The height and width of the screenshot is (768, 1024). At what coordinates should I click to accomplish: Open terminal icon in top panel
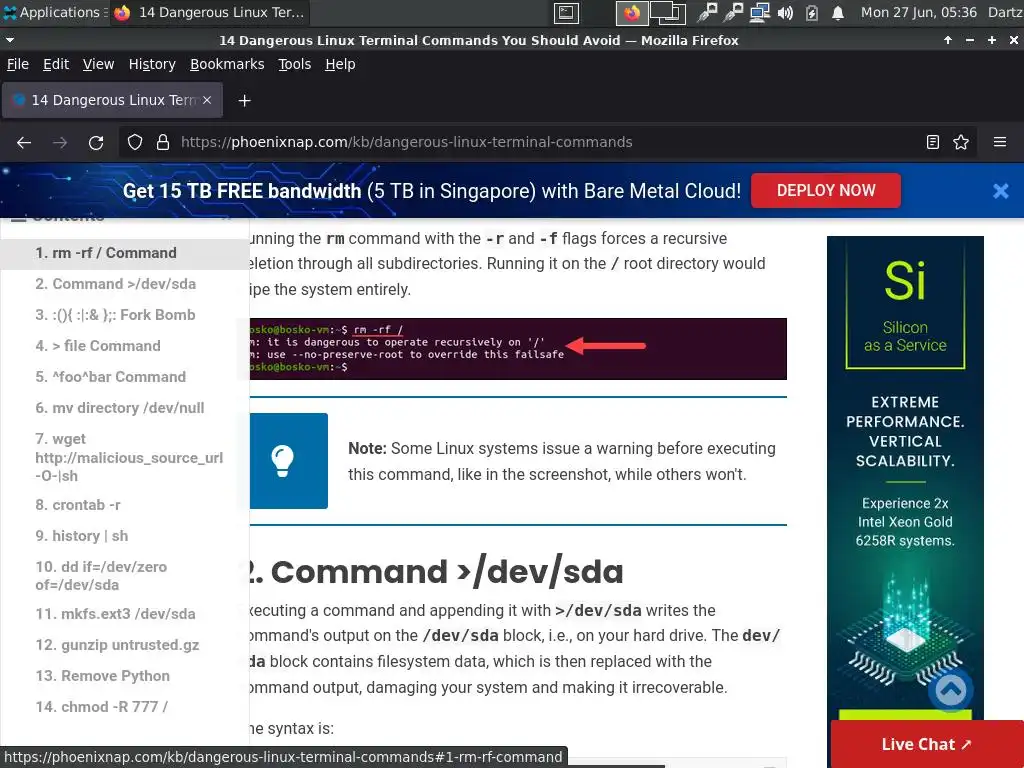click(x=566, y=12)
